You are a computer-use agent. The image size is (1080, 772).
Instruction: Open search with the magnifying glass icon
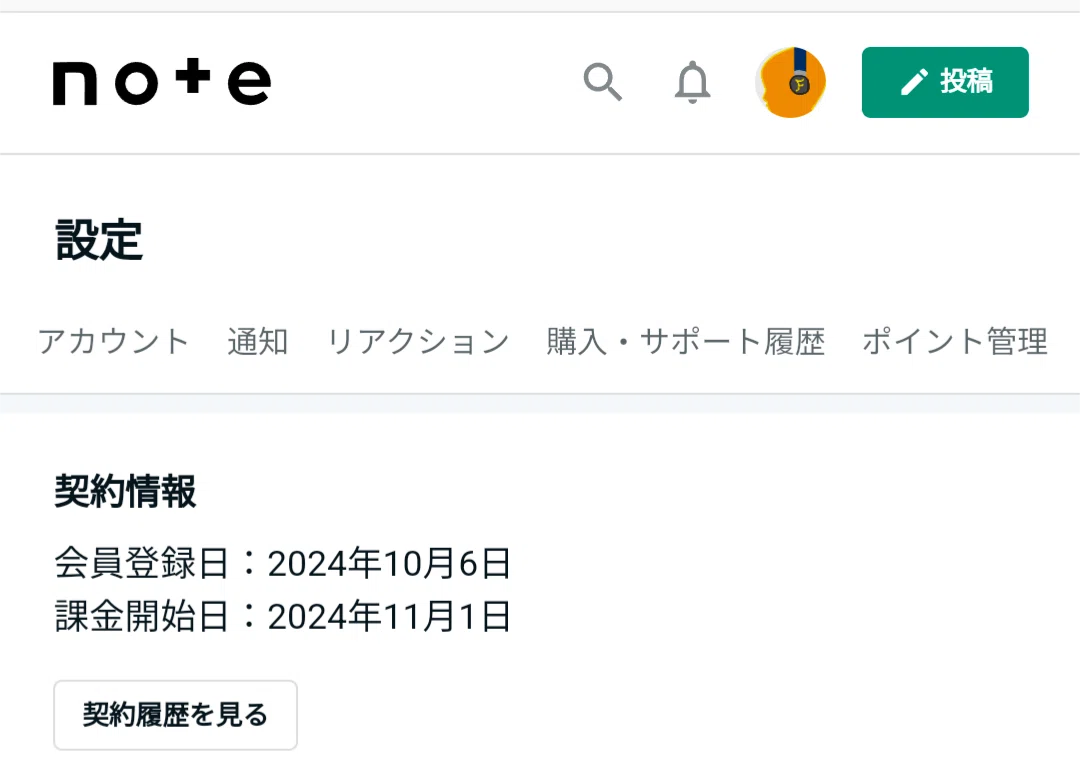[x=603, y=82]
